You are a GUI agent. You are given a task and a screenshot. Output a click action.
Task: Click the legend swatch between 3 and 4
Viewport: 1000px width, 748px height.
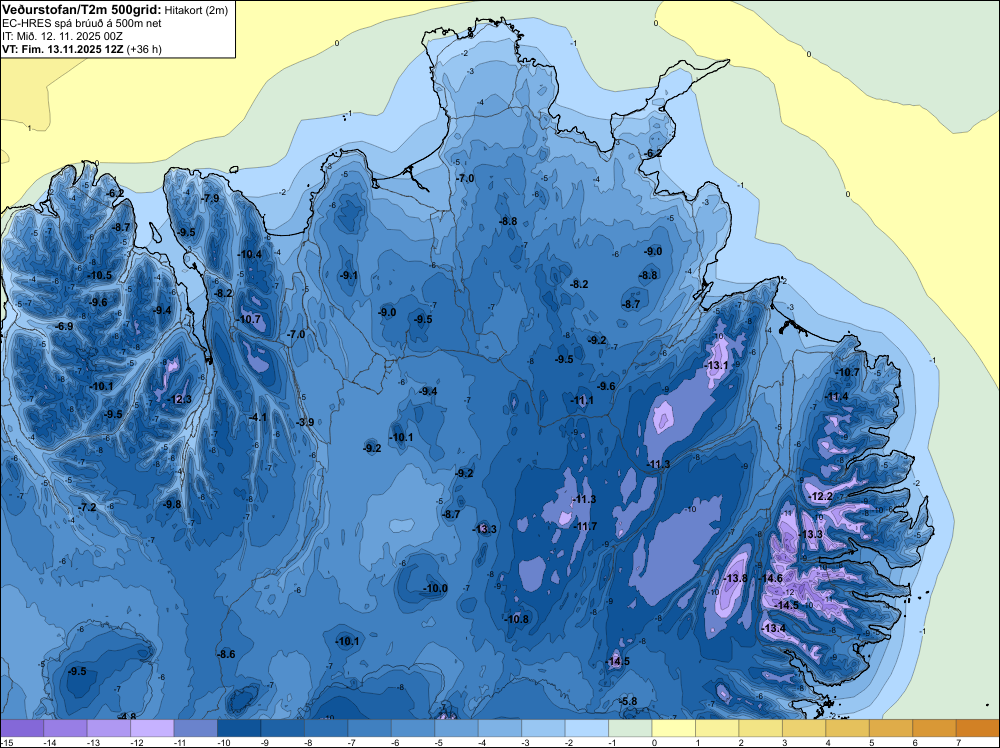[804, 728]
